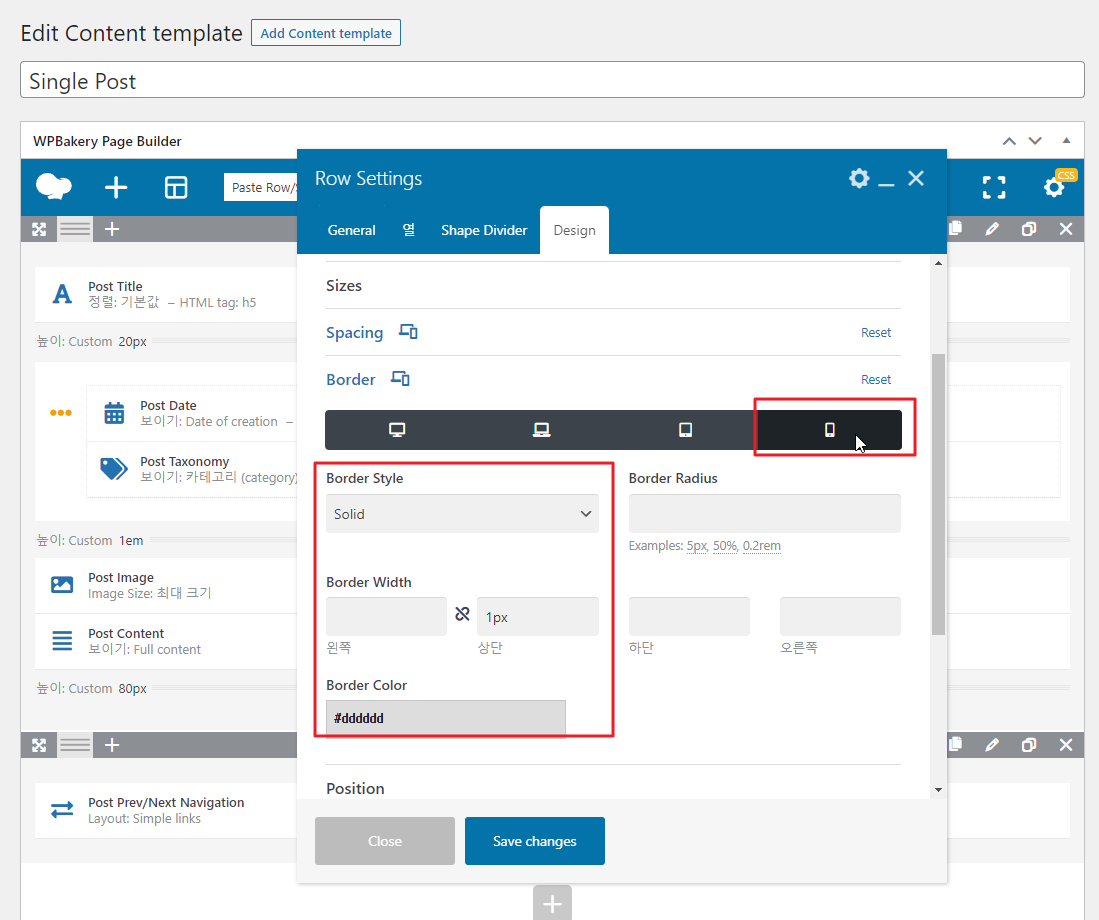Switch to the 열 tab

409,230
